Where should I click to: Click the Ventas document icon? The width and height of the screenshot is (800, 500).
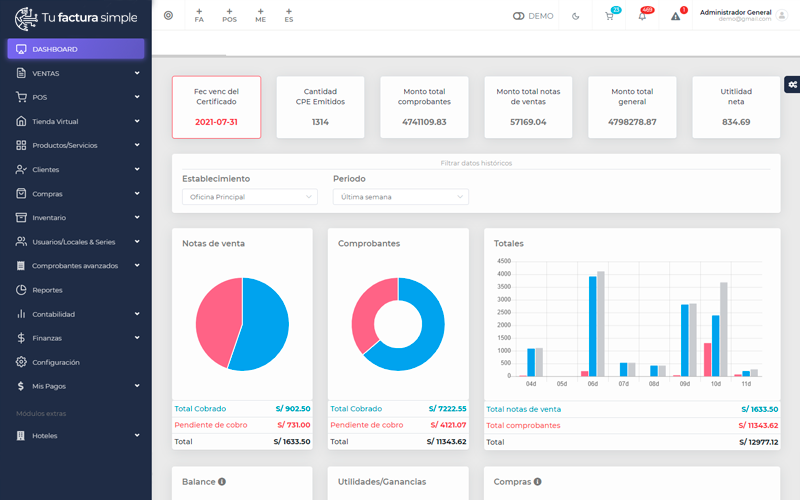[x=21, y=73]
